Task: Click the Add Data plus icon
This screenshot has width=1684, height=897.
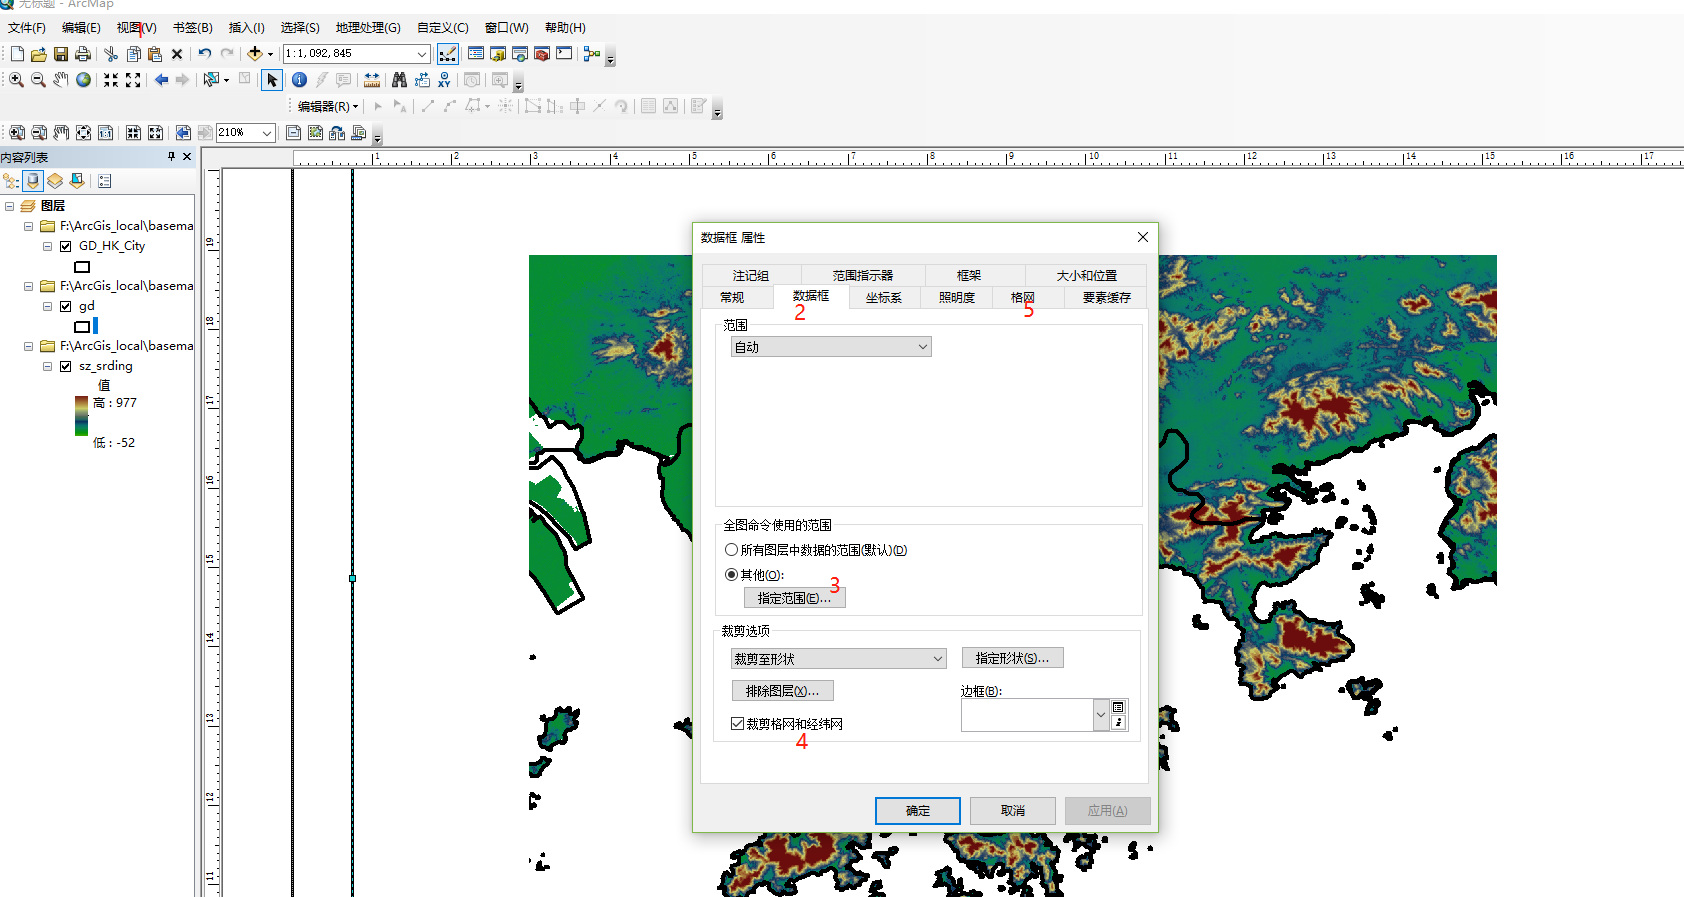Action: [x=255, y=54]
